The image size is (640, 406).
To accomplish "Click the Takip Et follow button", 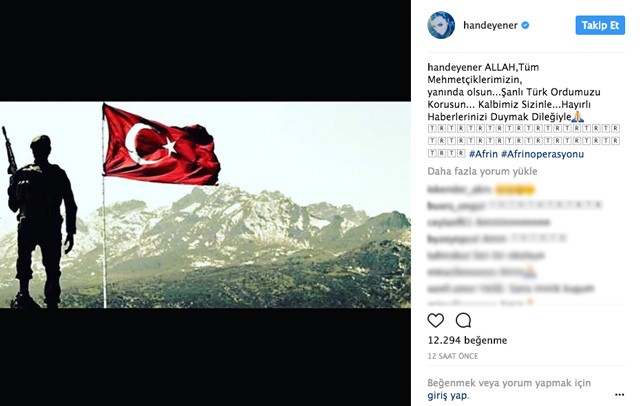I will 600,25.
